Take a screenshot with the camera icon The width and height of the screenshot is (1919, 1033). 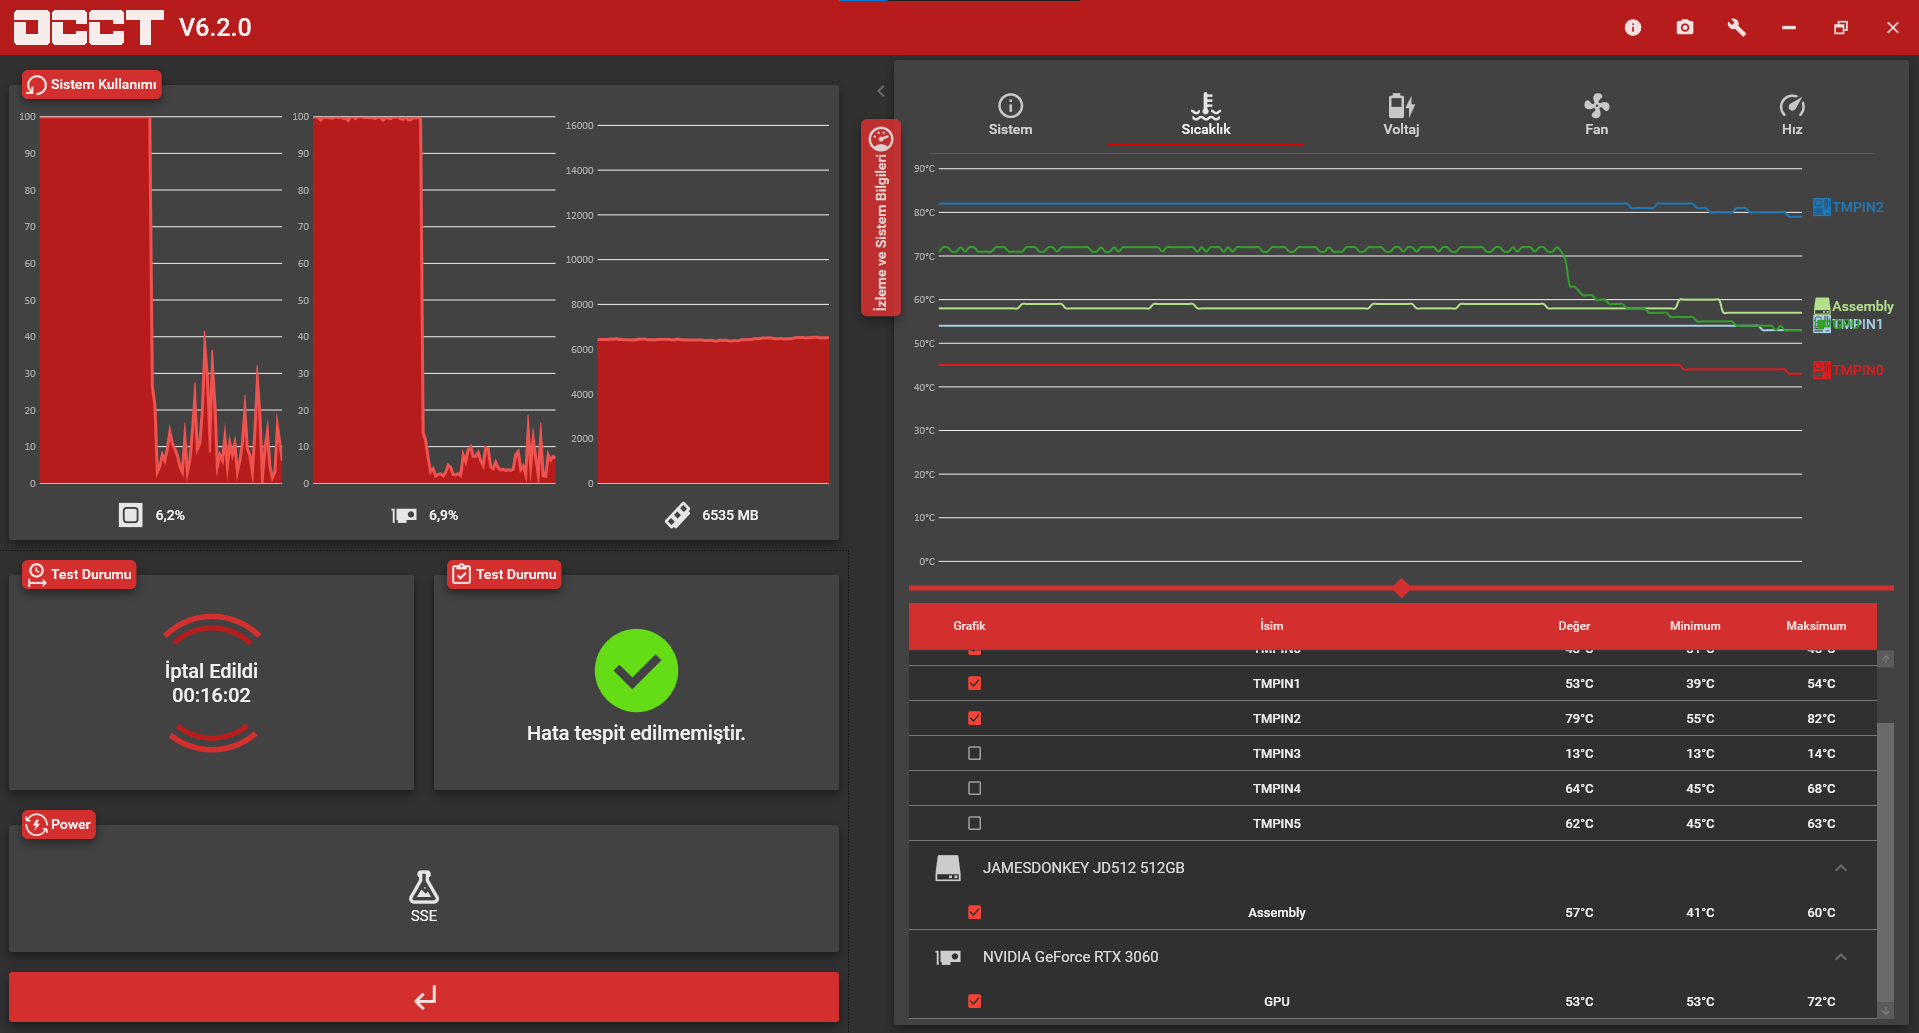pyautogui.click(x=1685, y=28)
